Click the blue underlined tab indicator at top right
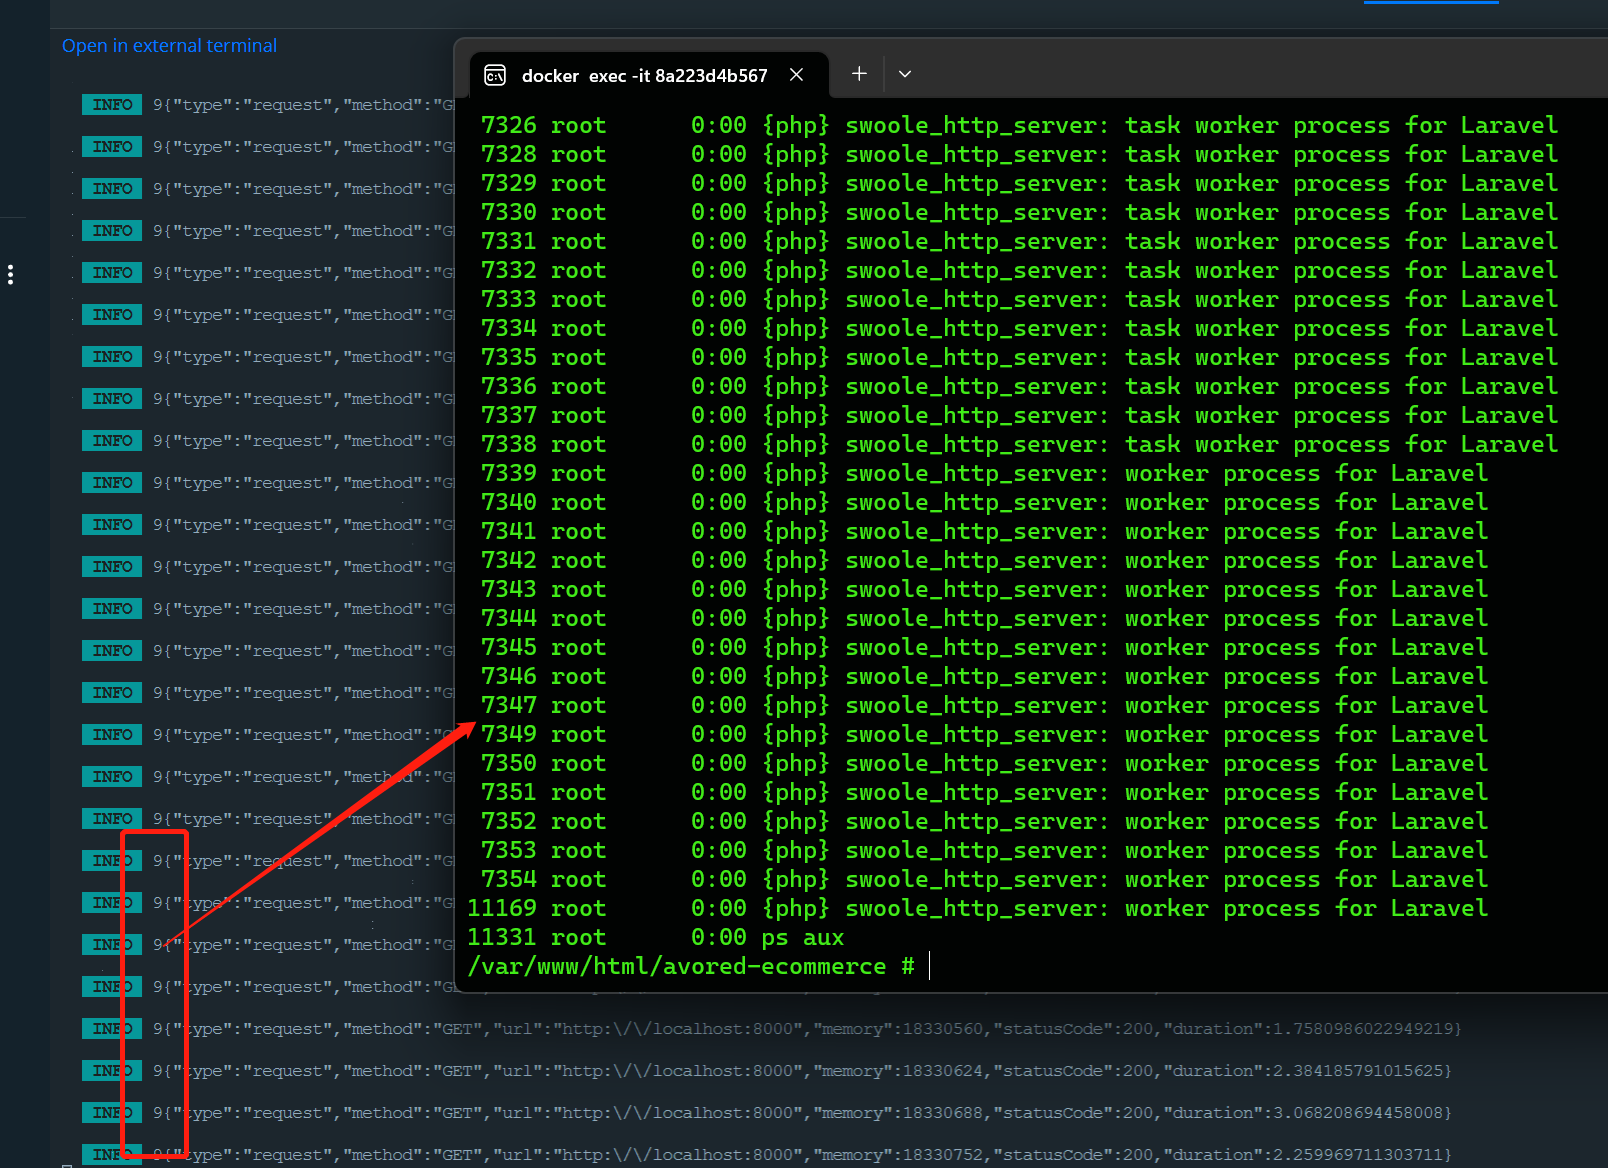1608x1168 pixels. pyautogui.click(x=1430, y=4)
